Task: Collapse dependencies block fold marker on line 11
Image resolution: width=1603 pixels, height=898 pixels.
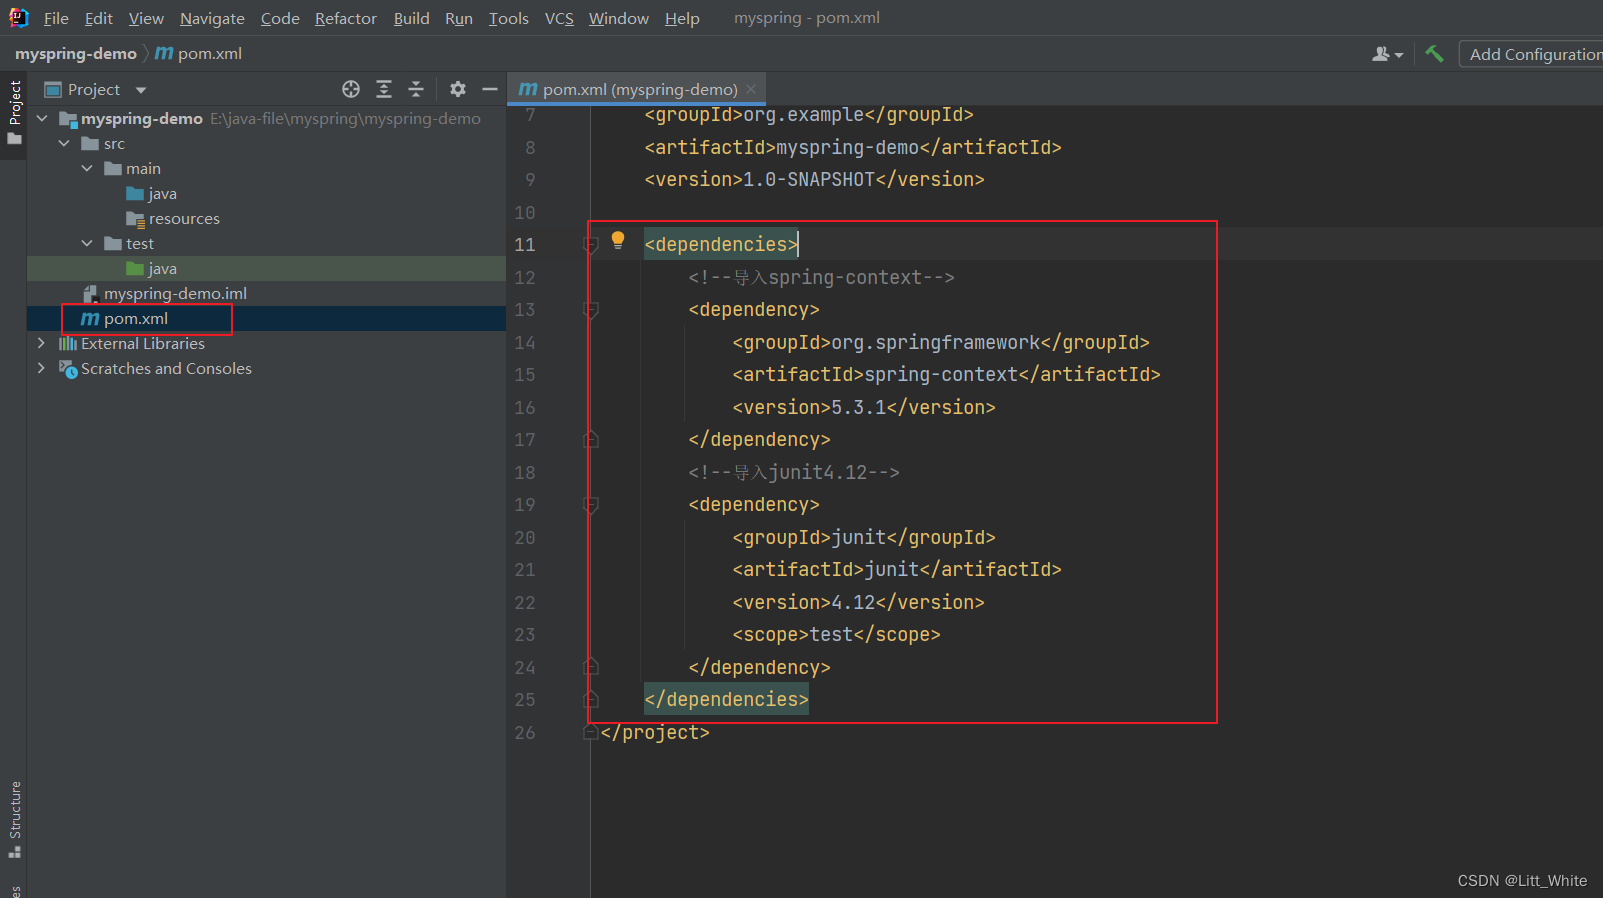Action: tap(591, 245)
